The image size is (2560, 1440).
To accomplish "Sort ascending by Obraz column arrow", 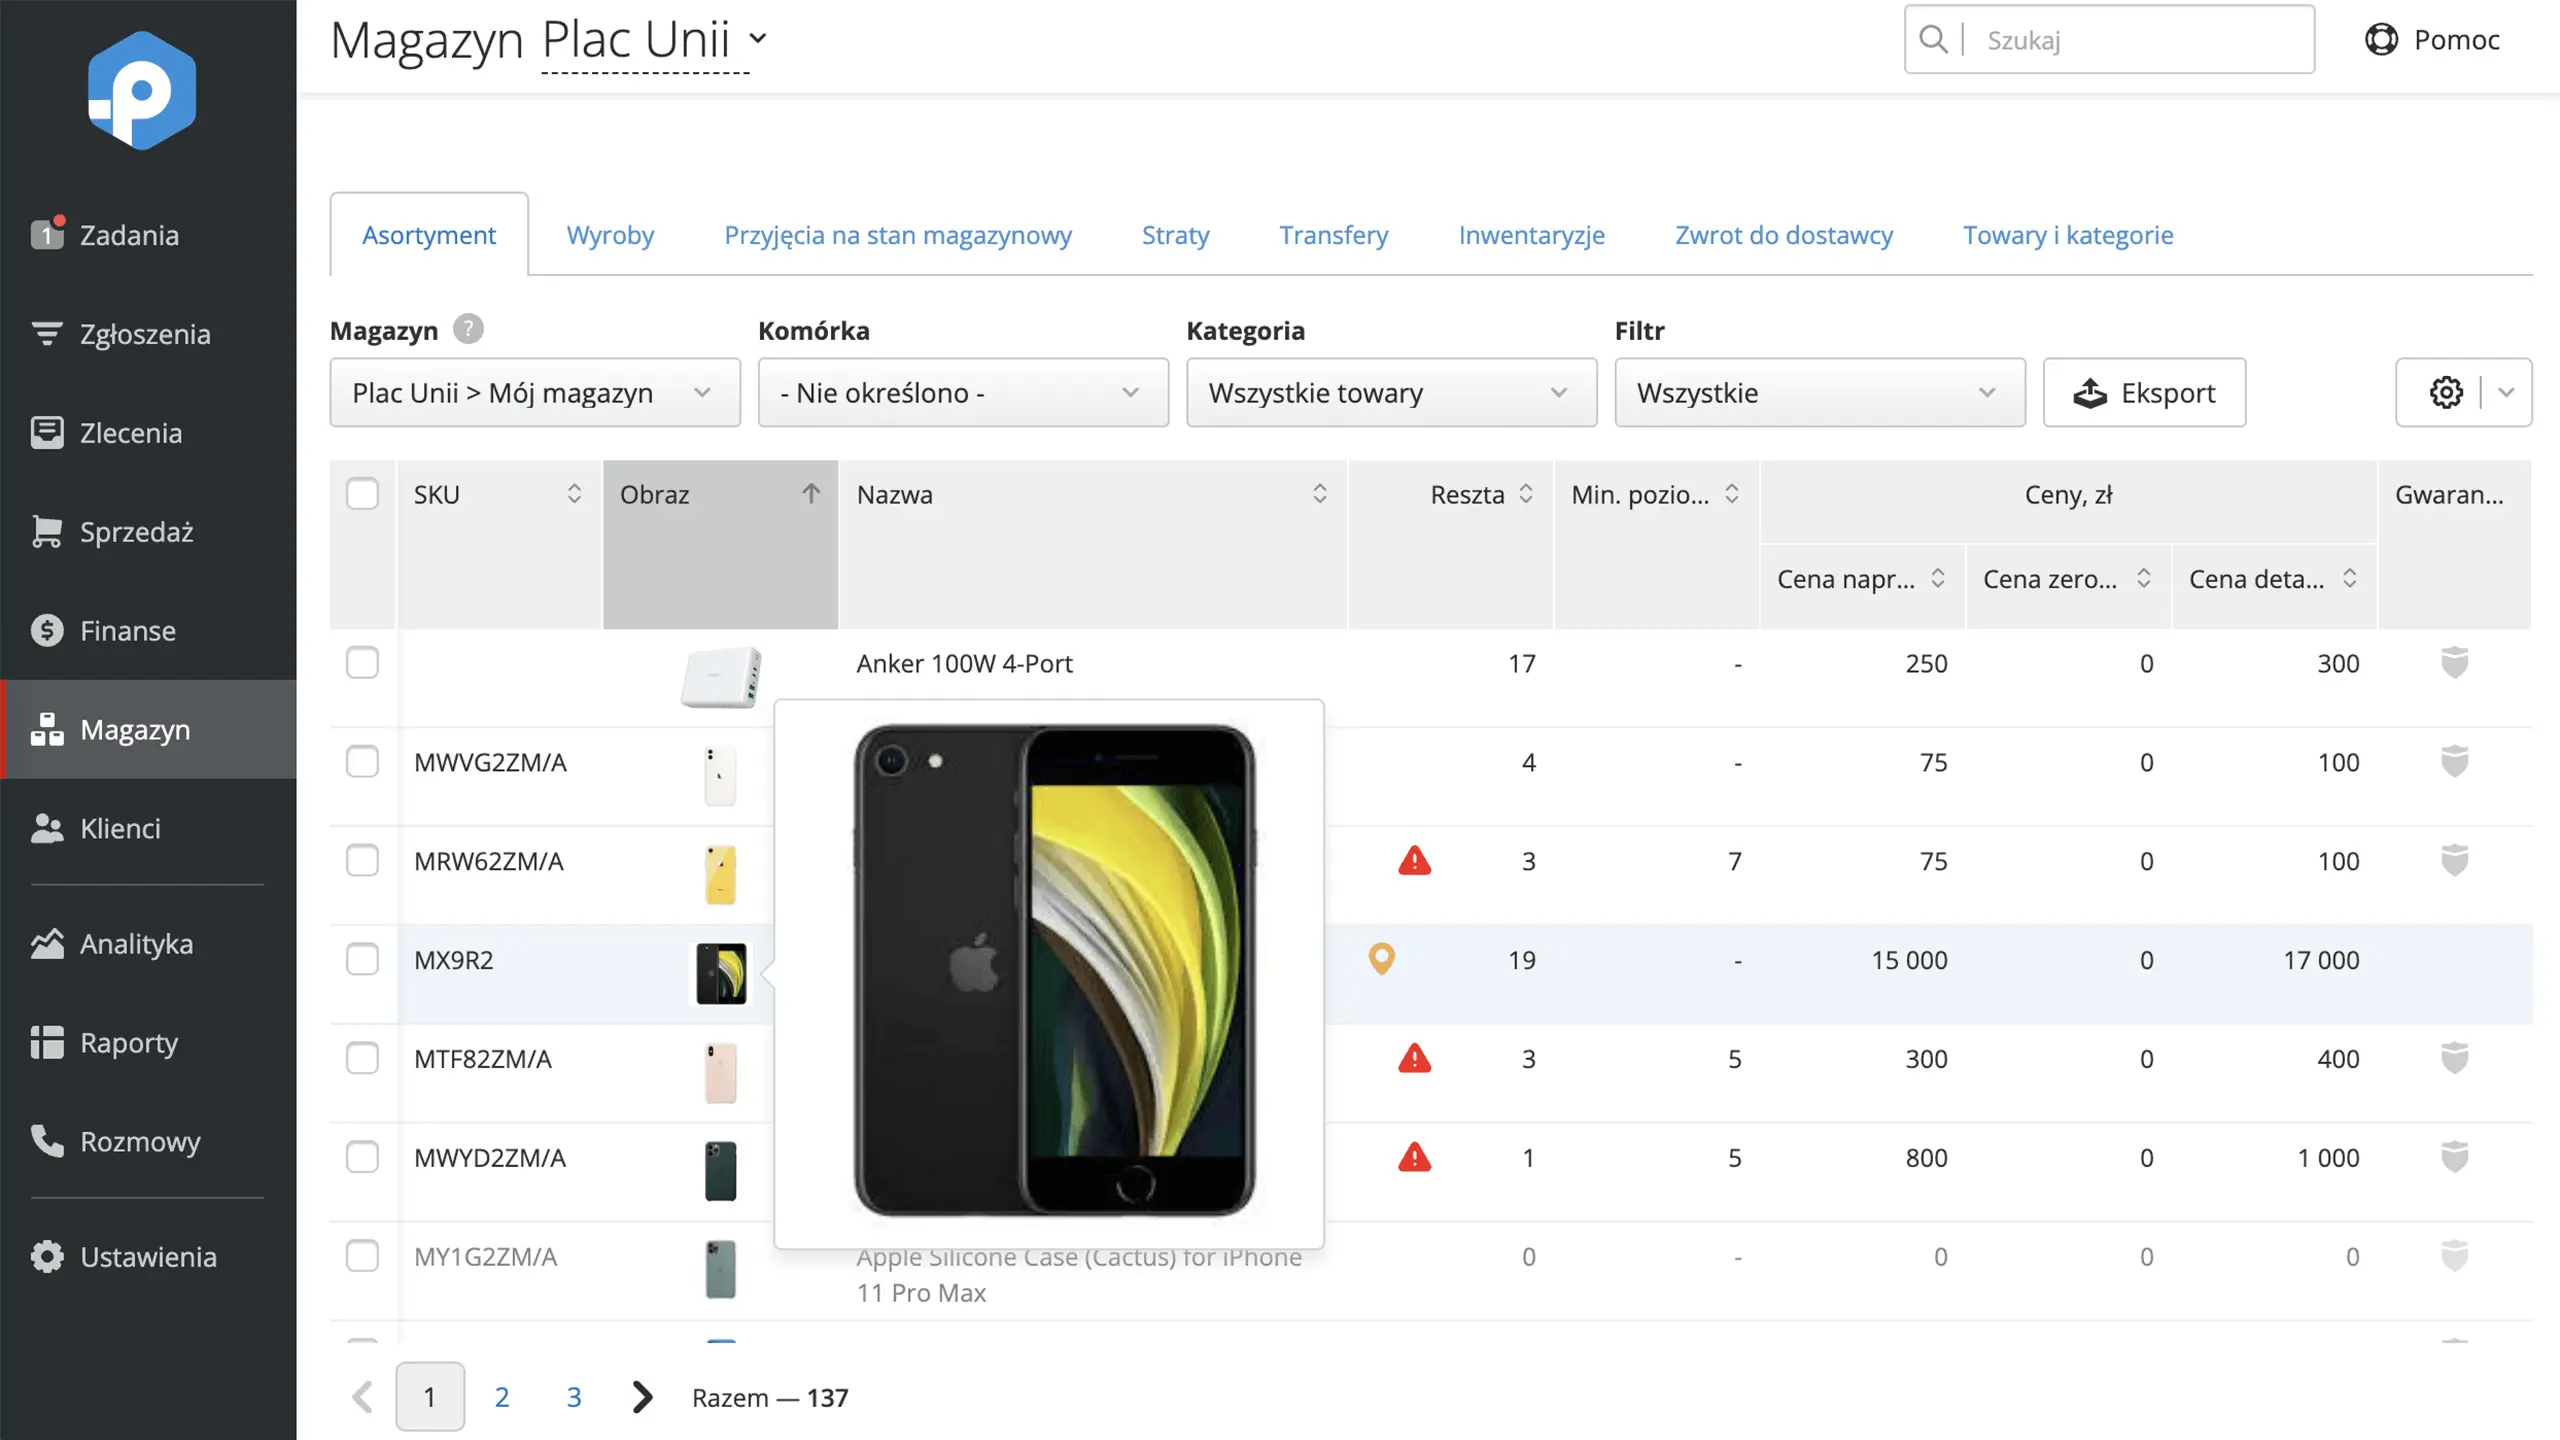I will 811,494.
